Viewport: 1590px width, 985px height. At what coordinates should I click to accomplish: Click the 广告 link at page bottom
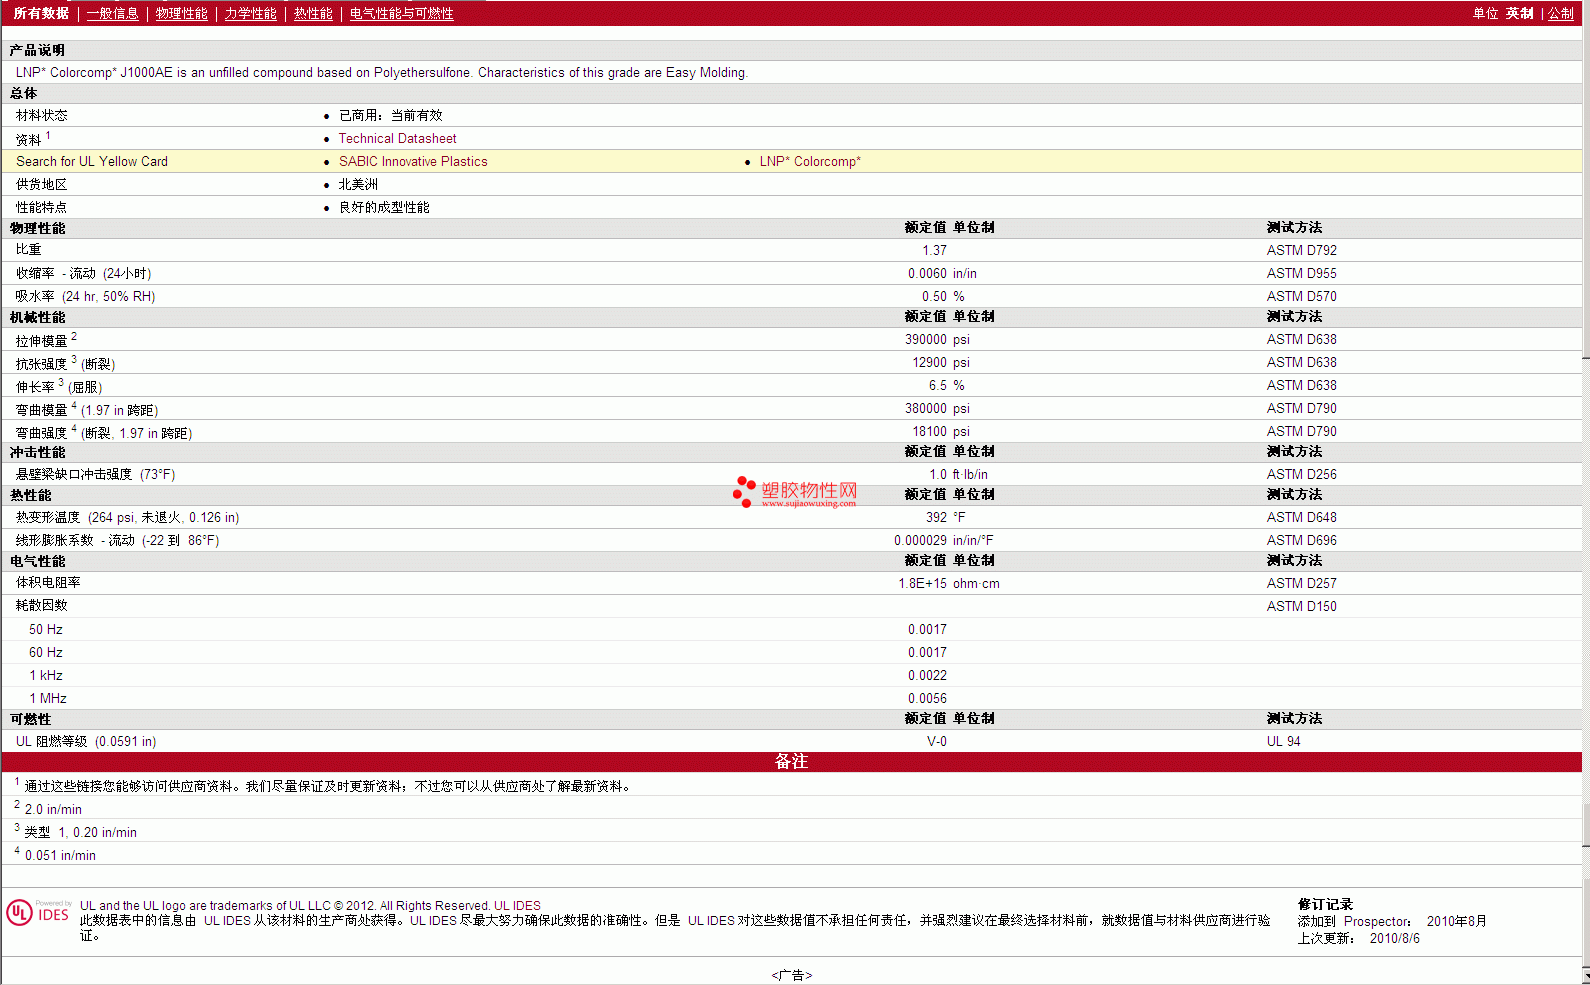(x=791, y=975)
